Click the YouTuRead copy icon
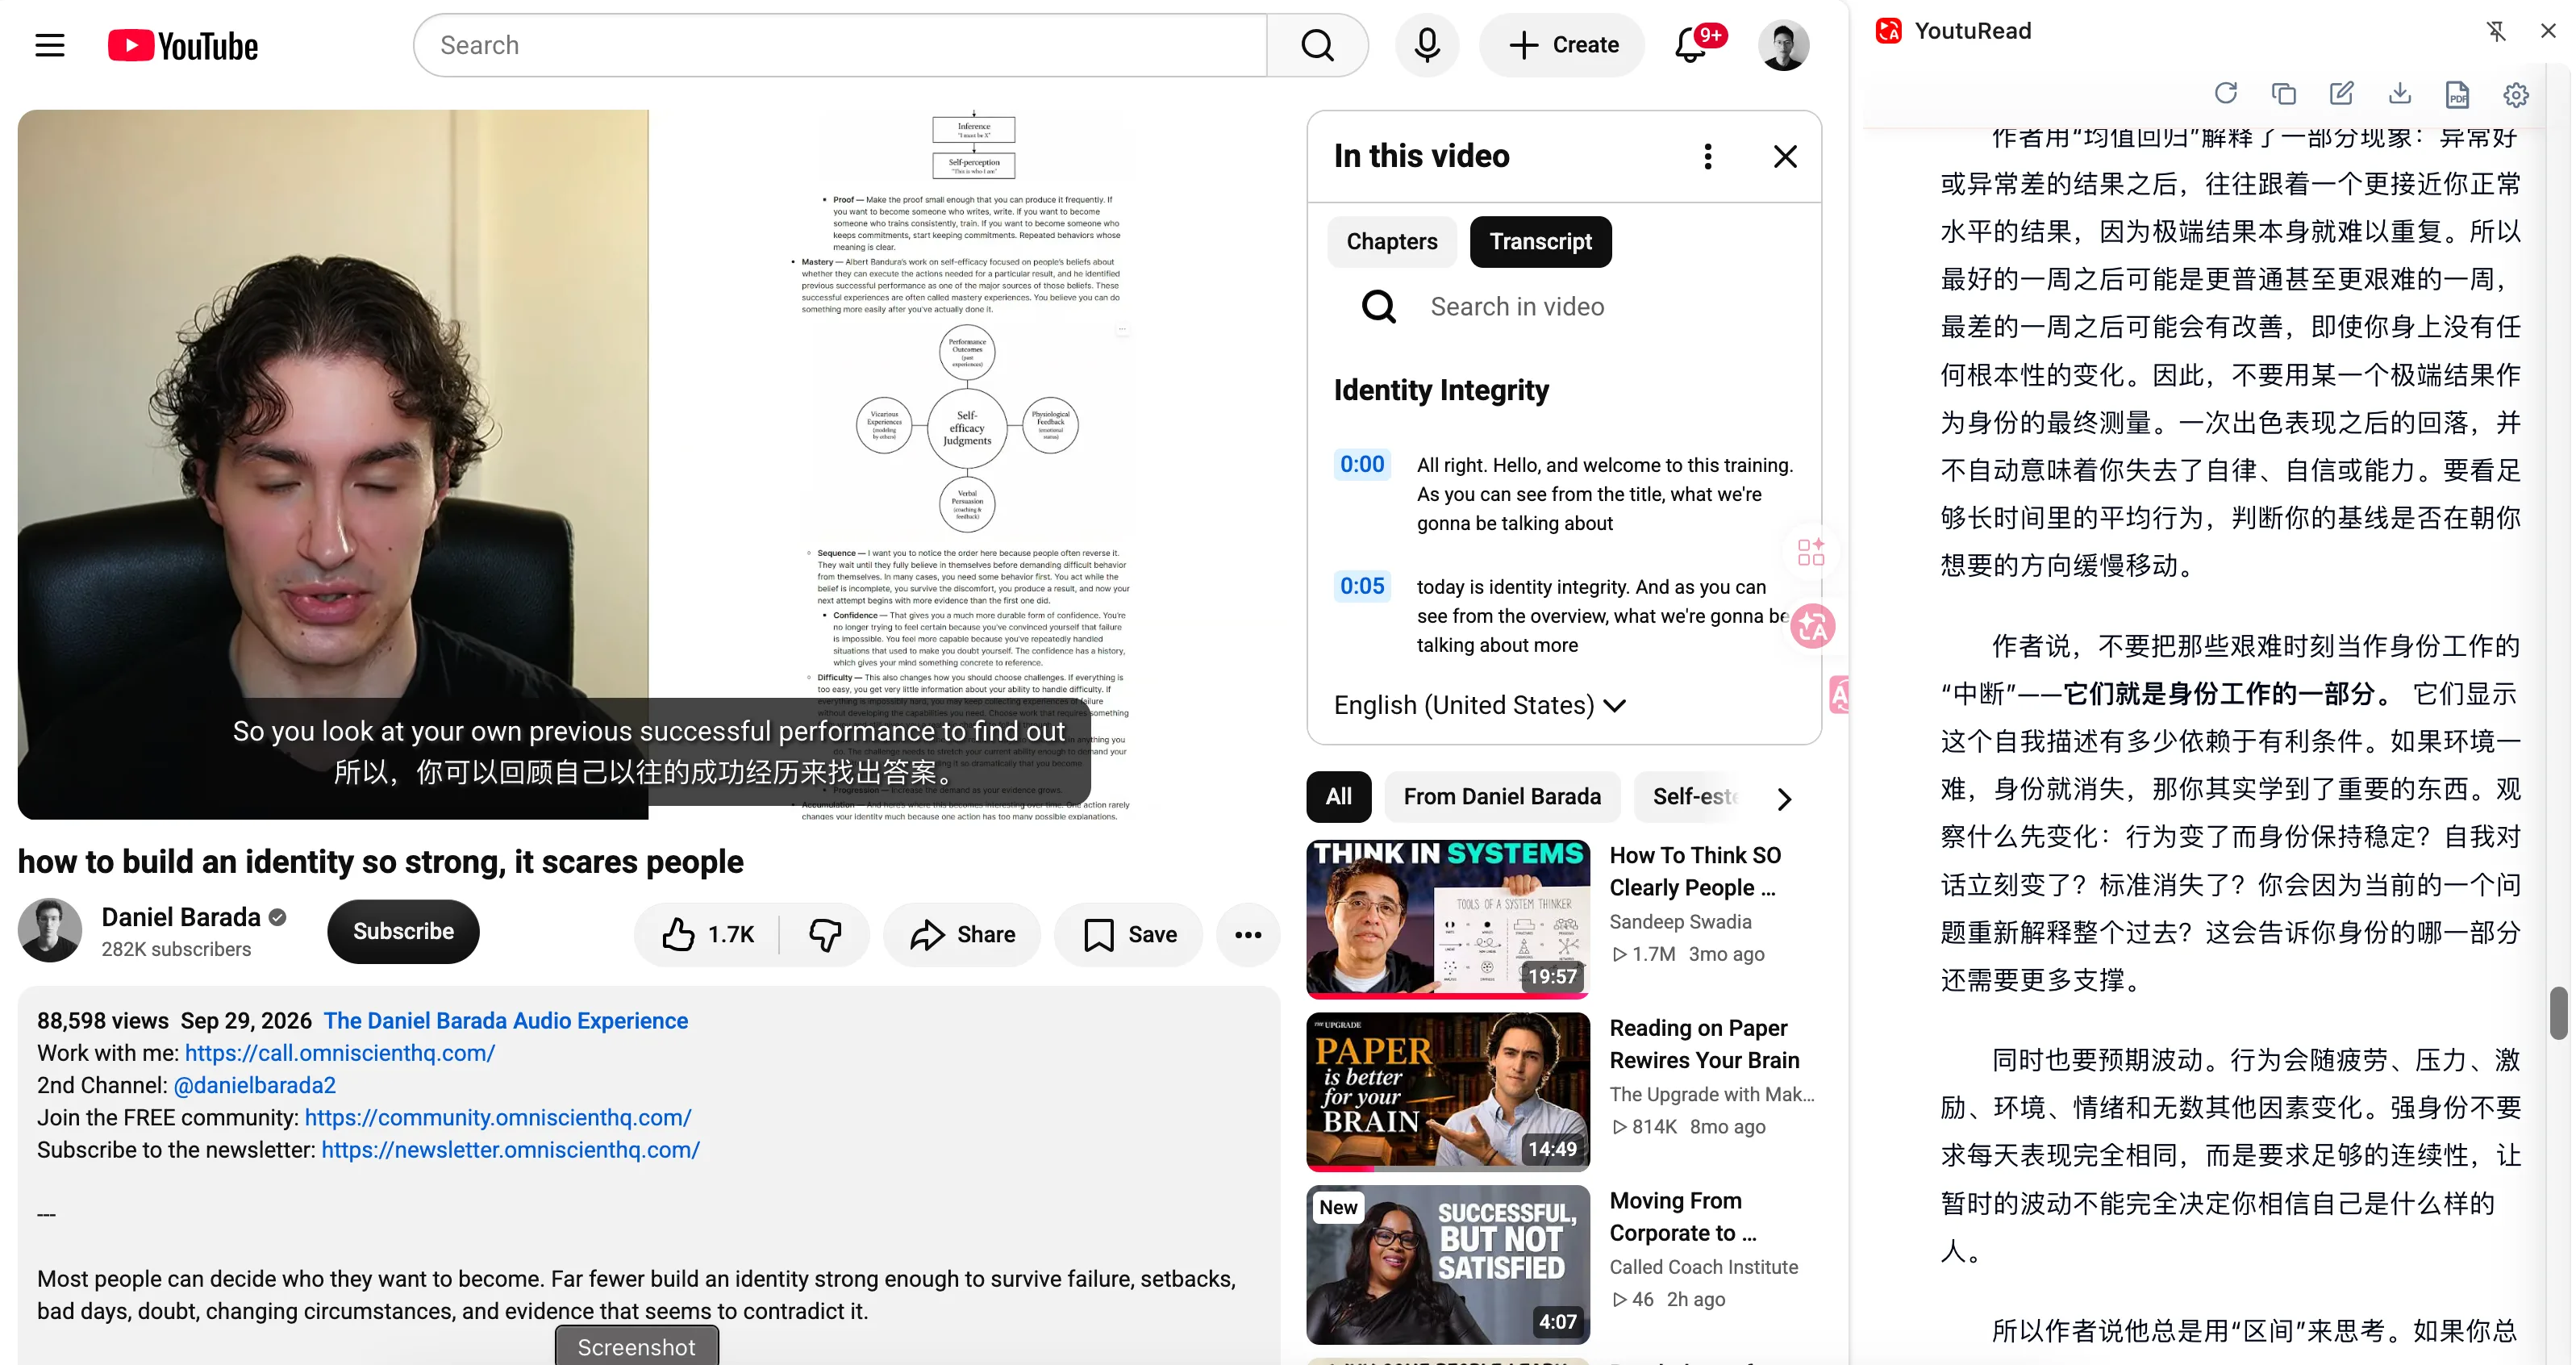 2283,94
